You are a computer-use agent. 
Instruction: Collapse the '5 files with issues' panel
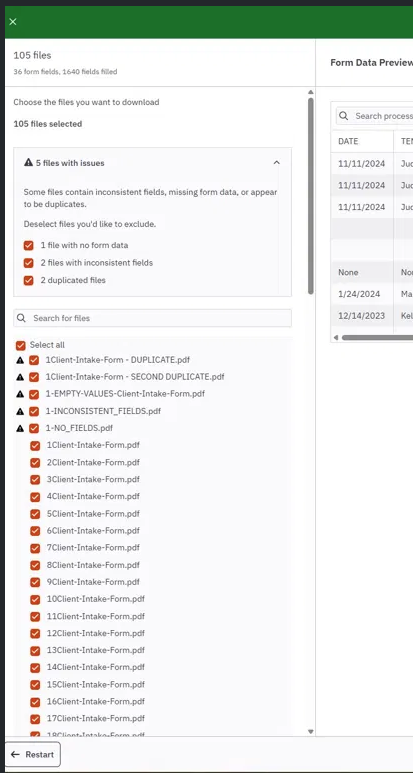point(276,163)
